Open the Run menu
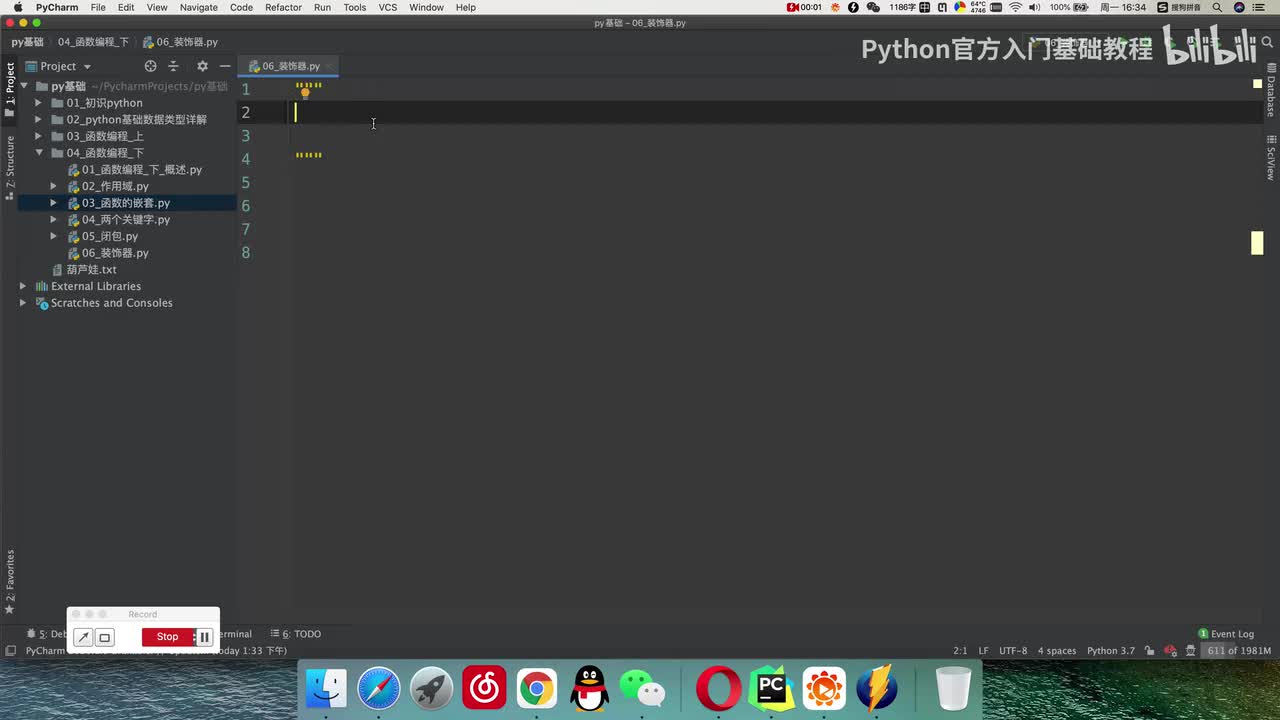 click(x=322, y=7)
